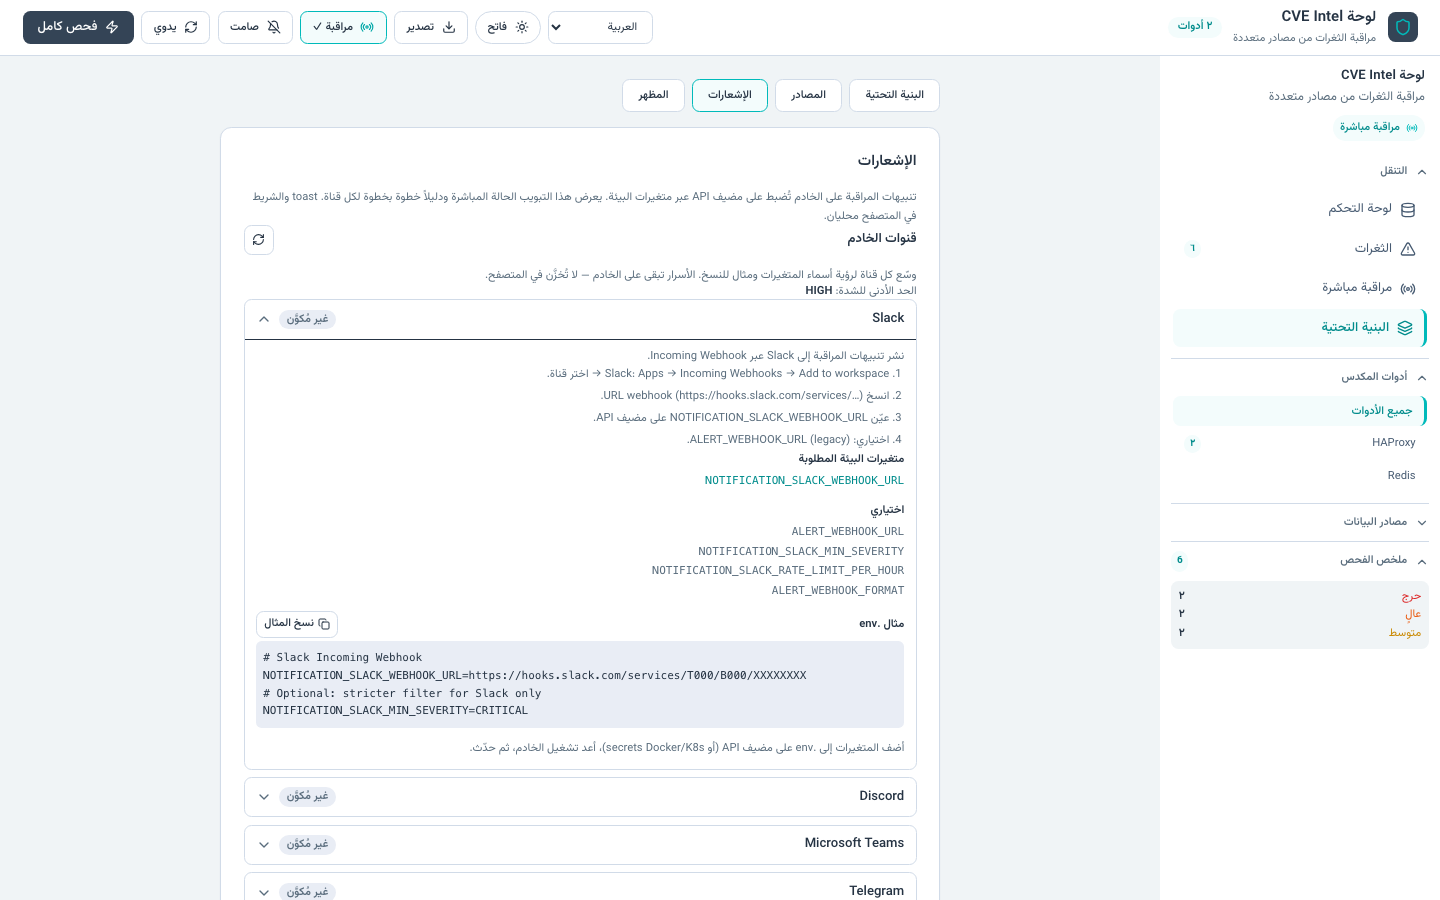Click the لوحة CVE Intel header title
Screen dimensions: 1440x900
pyautogui.click(x=1328, y=16)
